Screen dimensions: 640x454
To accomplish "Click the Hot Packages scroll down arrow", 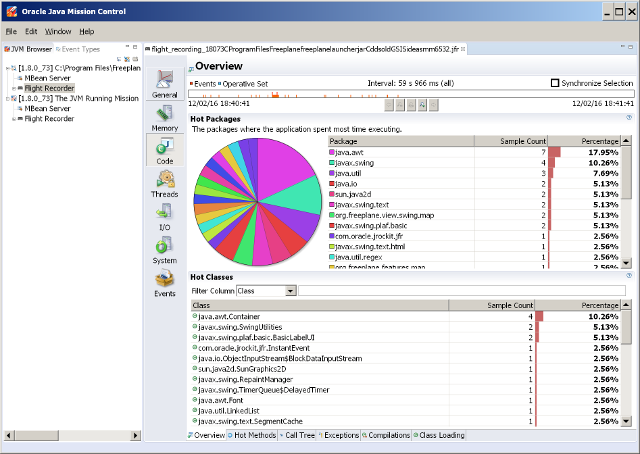I will 626,263.
